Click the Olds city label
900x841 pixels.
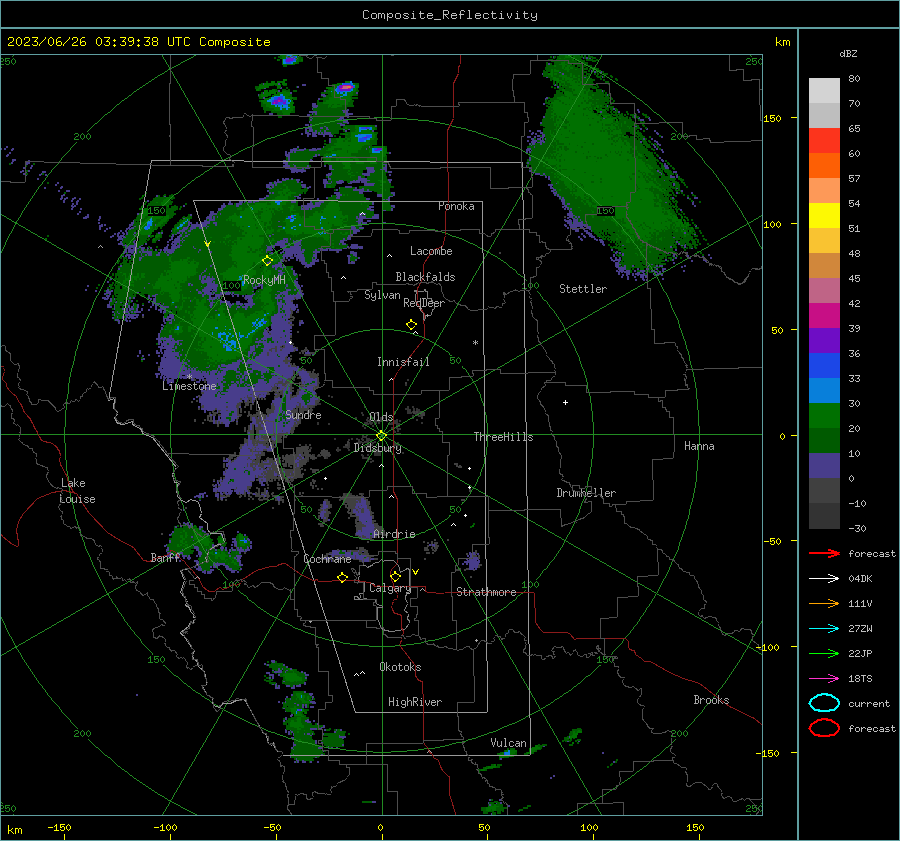(381, 417)
